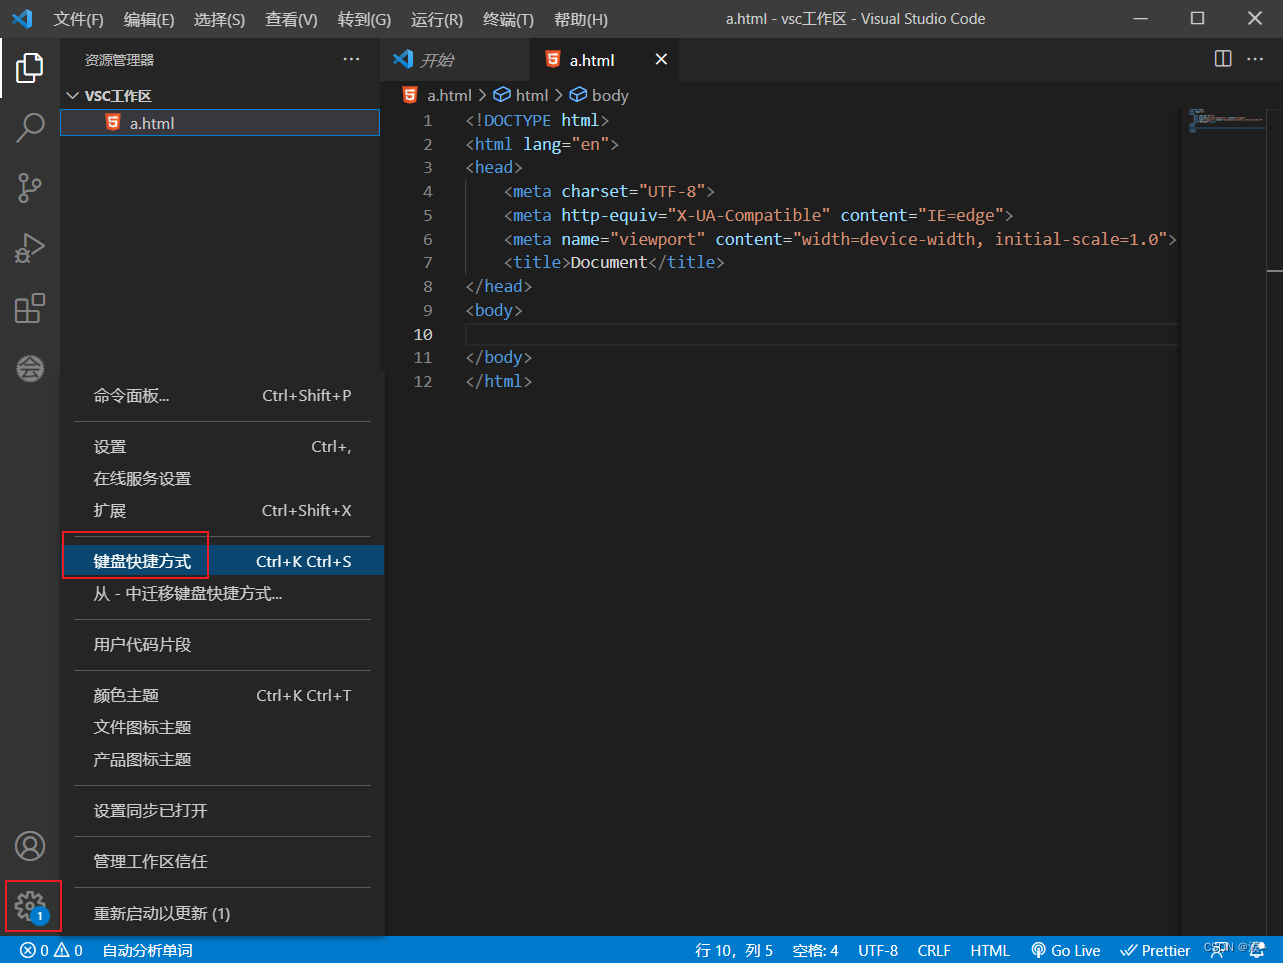Open the explorer panel more actions ellipsis
Viewport: 1283px width, 963px height.
coord(351,60)
